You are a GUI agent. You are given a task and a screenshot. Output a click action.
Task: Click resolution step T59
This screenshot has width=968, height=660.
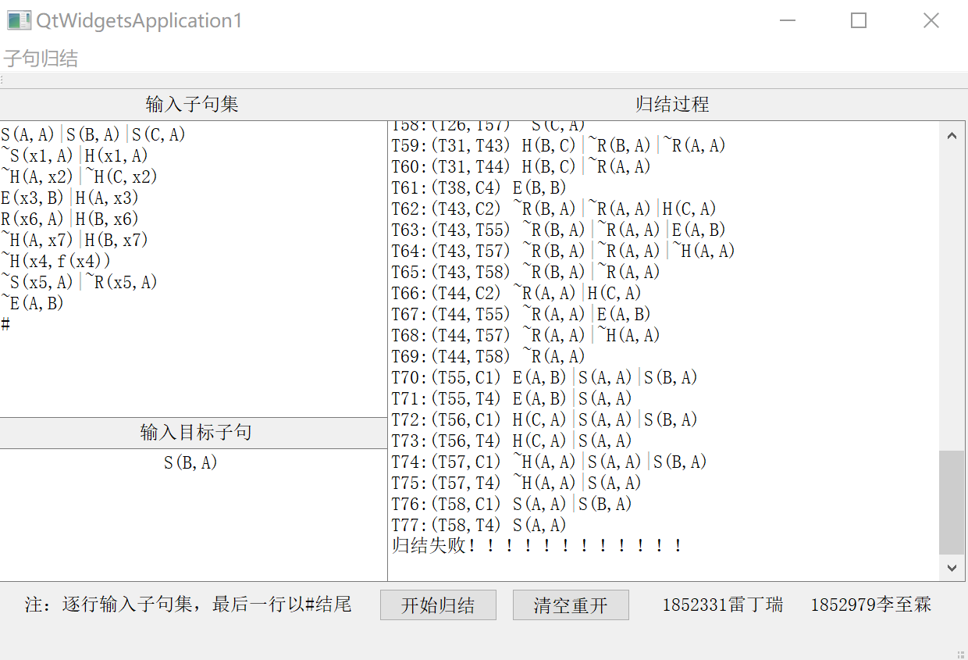(x=558, y=146)
